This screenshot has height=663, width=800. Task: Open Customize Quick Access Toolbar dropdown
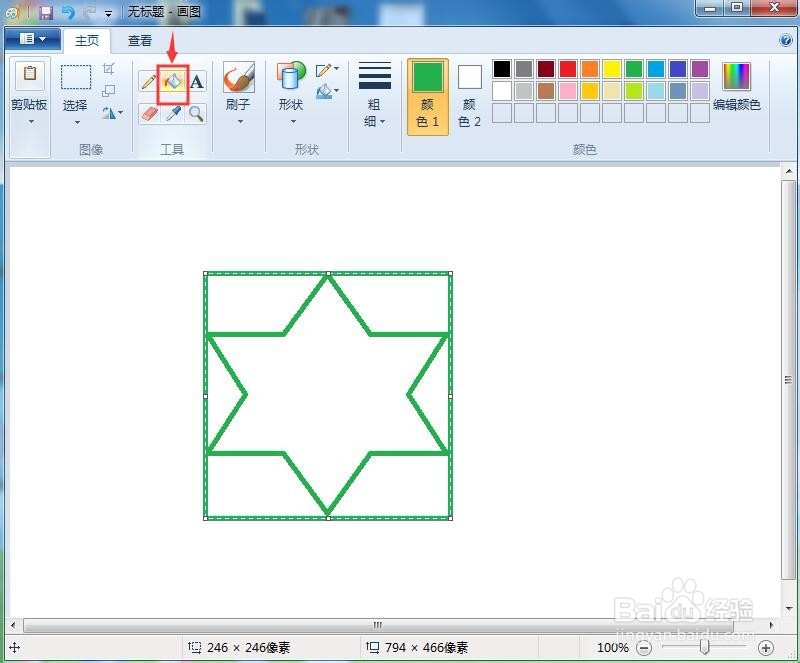pyautogui.click(x=108, y=14)
